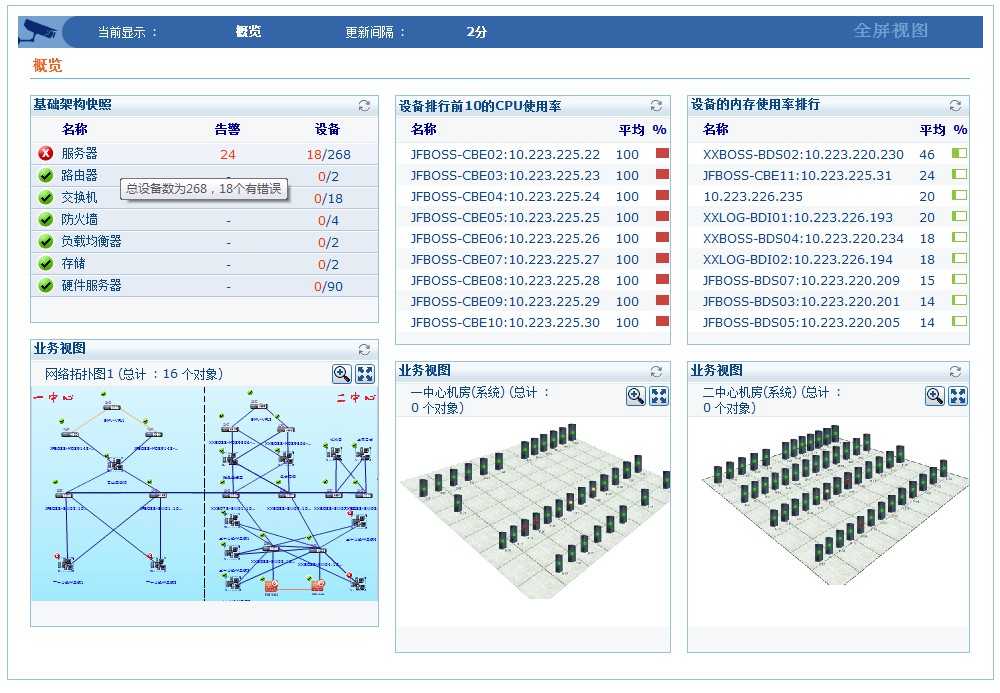1000x693 pixels.
Task: Click red CPU usage bar for JFBOSS-CBE10
Action: click(662, 322)
